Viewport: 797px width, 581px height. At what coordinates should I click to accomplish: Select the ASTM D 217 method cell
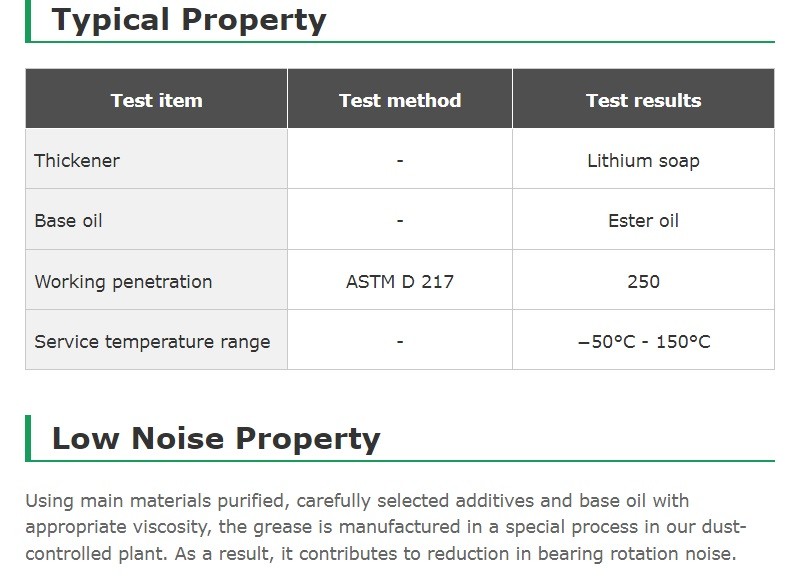click(400, 281)
